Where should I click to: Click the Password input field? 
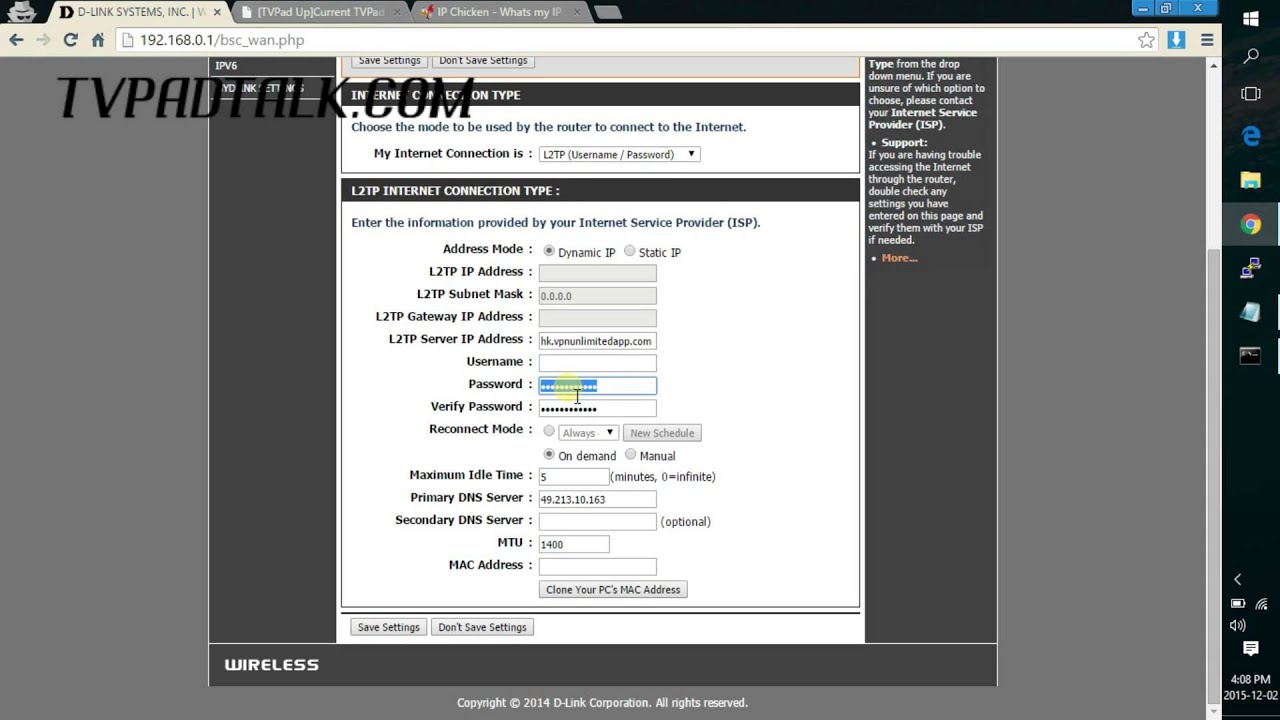pos(597,386)
